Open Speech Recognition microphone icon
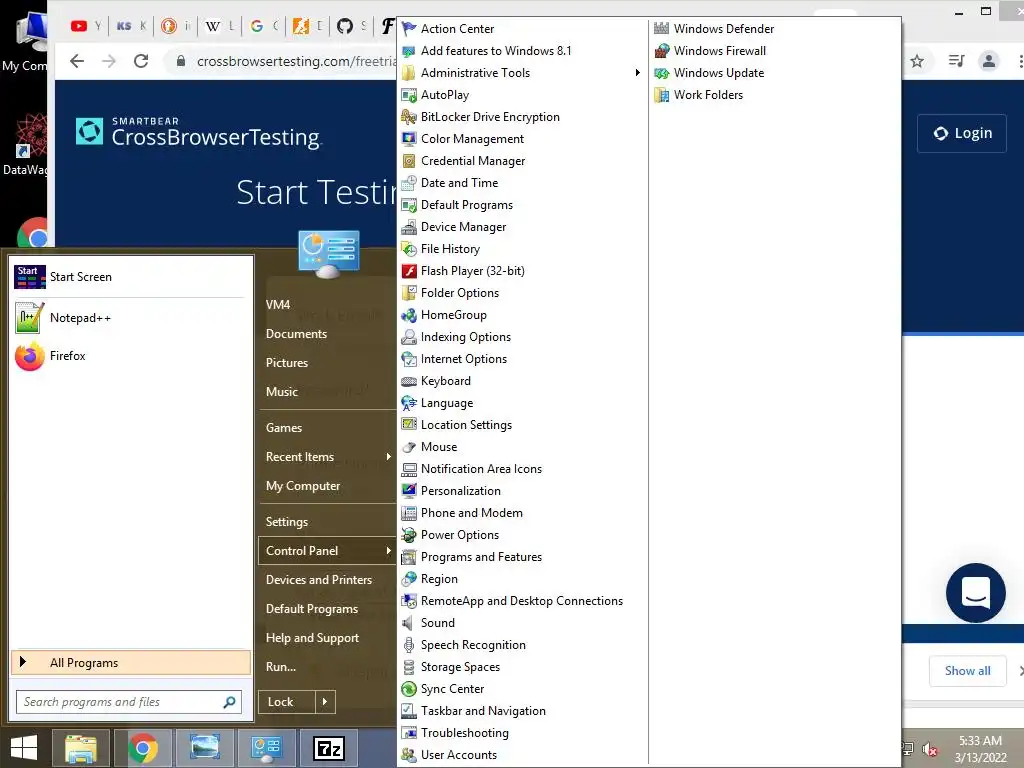The image size is (1024, 768). click(x=409, y=645)
